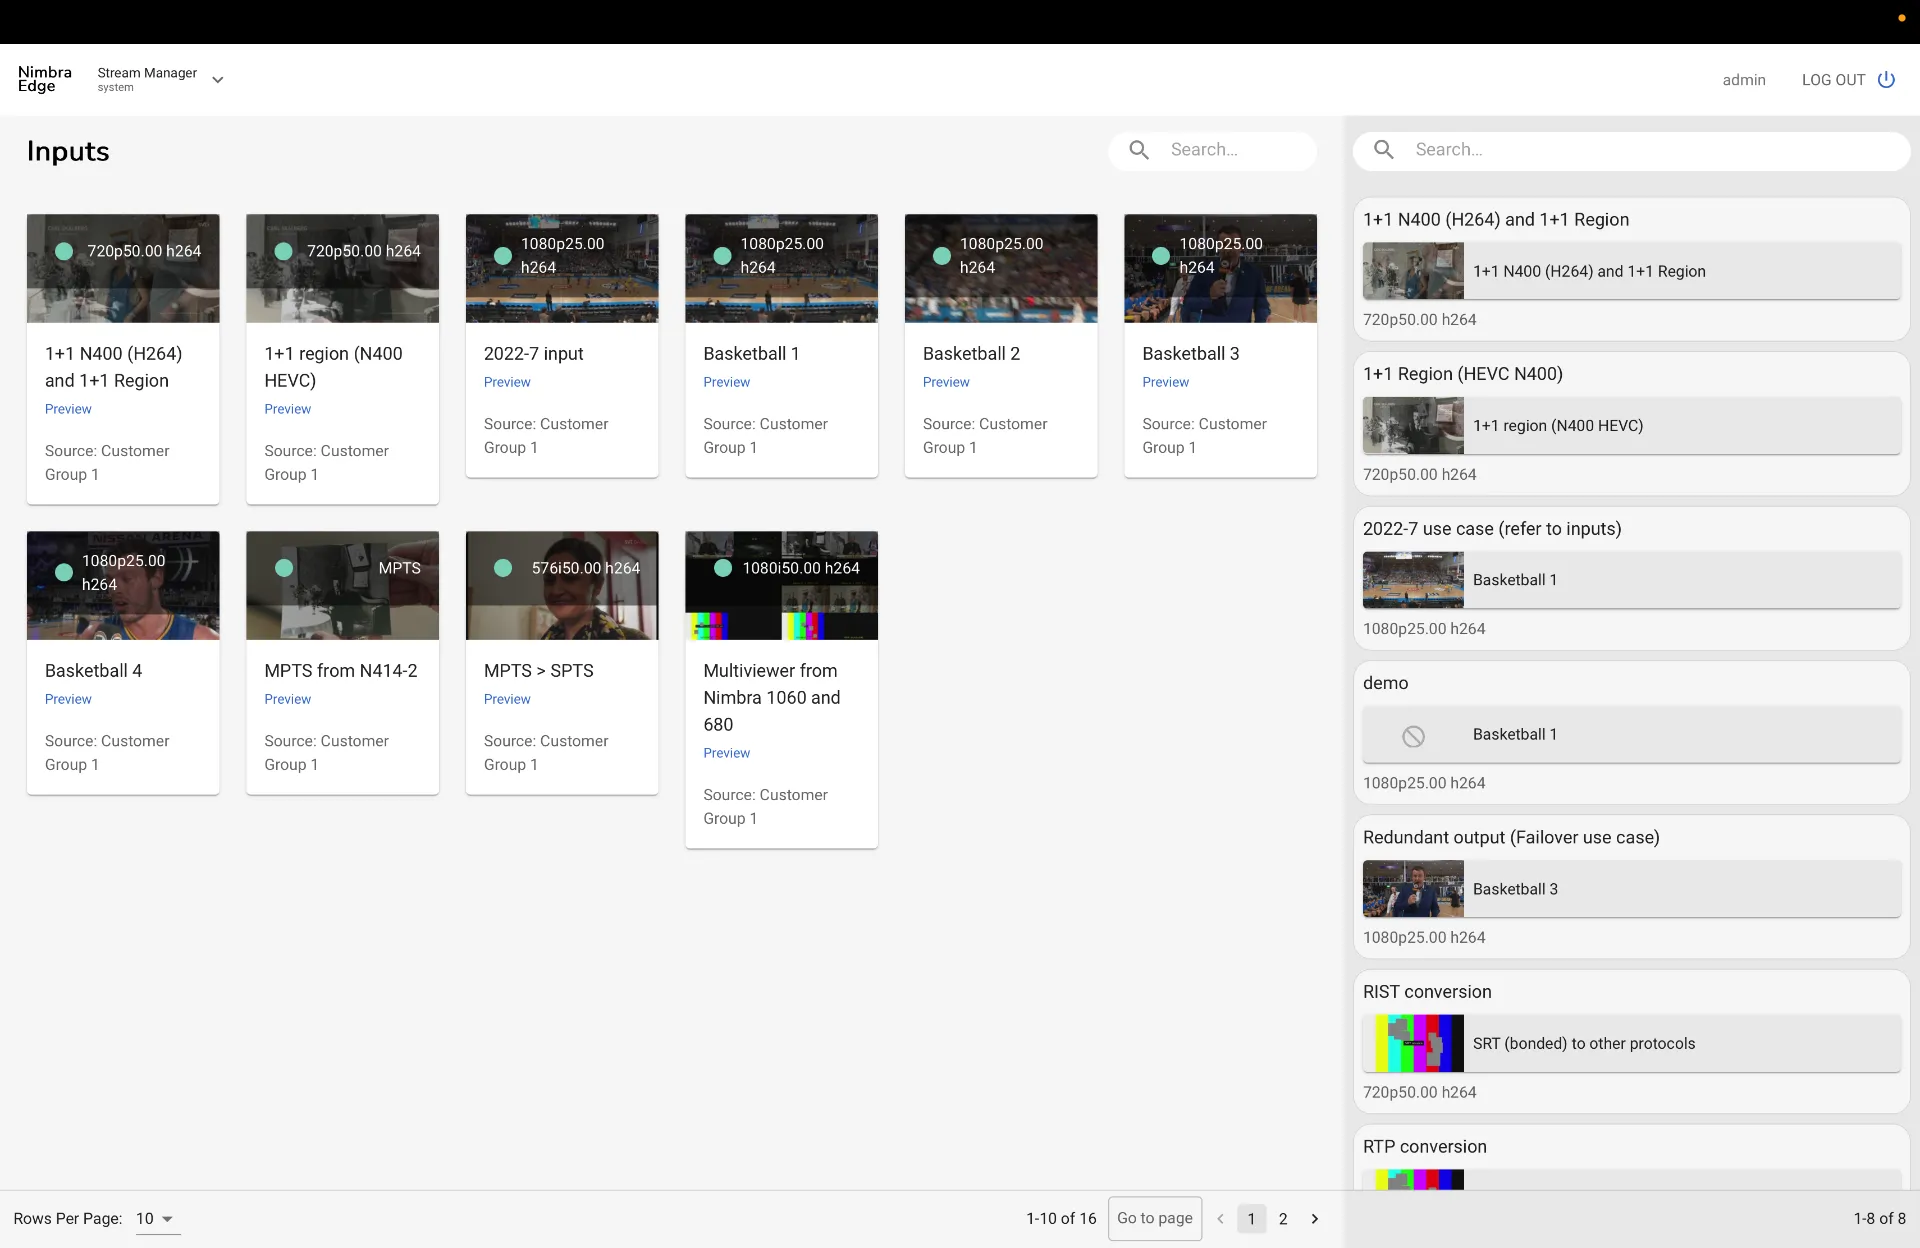Click the previous page left chevron
Image resolution: width=1920 pixels, height=1248 pixels.
point(1220,1219)
